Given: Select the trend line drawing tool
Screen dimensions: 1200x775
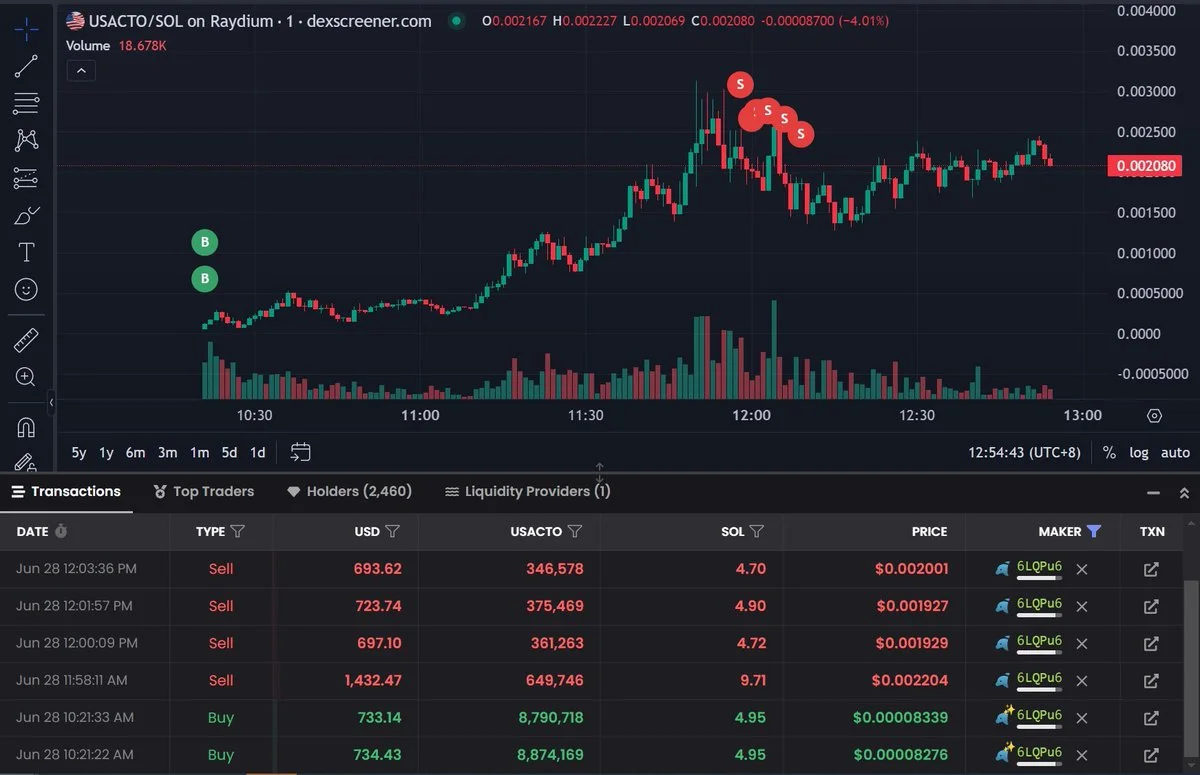Looking at the screenshot, I should [26, 66].
